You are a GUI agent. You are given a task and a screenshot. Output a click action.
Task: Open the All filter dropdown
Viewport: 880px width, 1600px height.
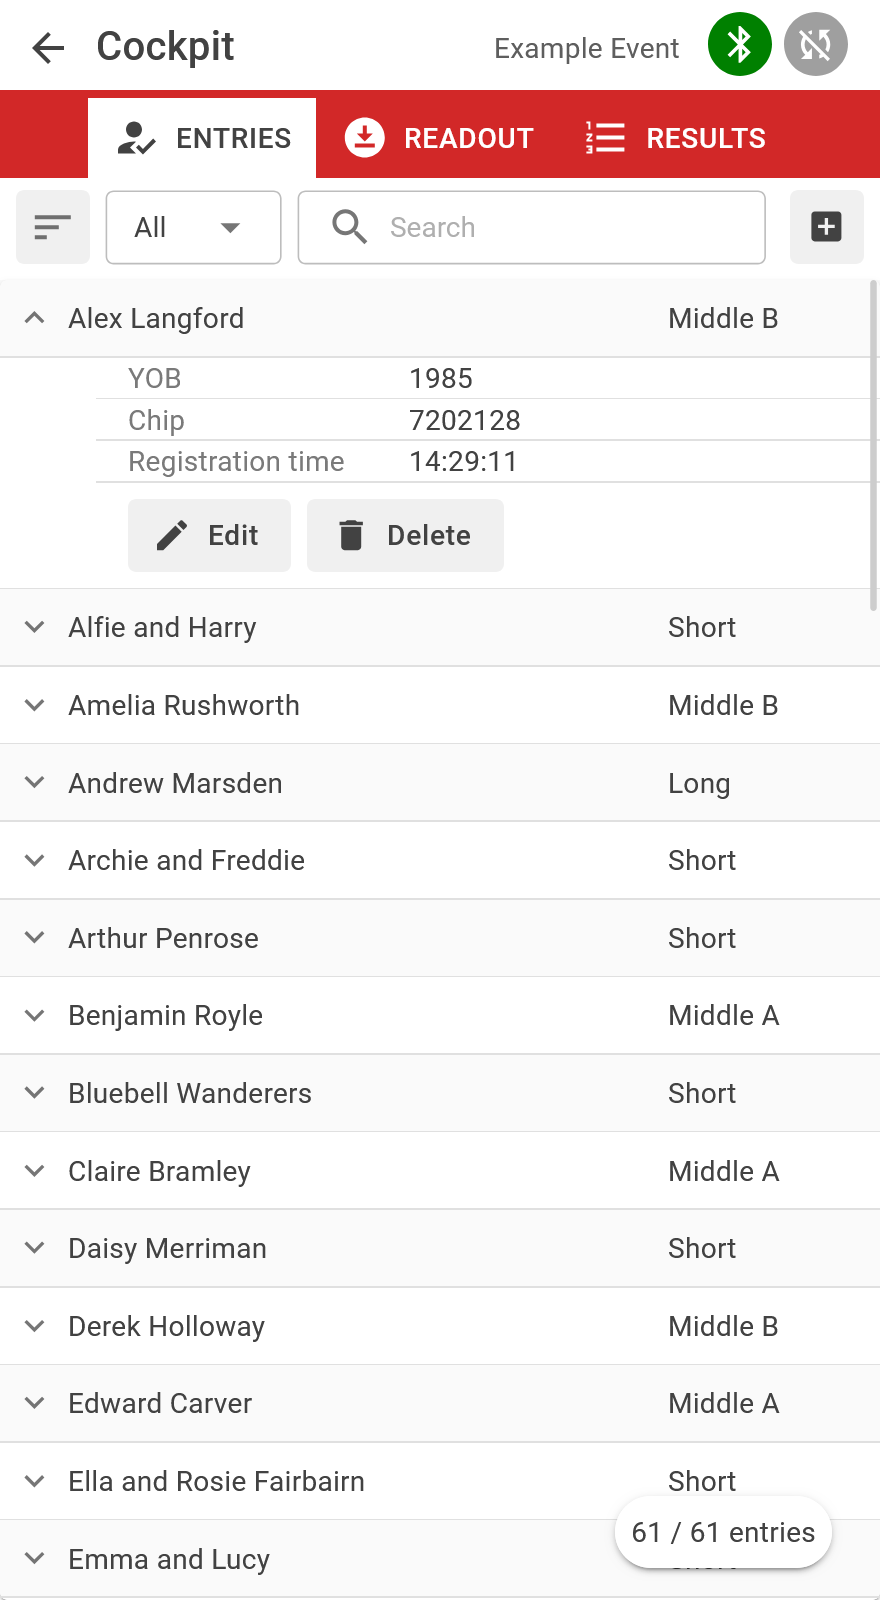coord(193,227)
